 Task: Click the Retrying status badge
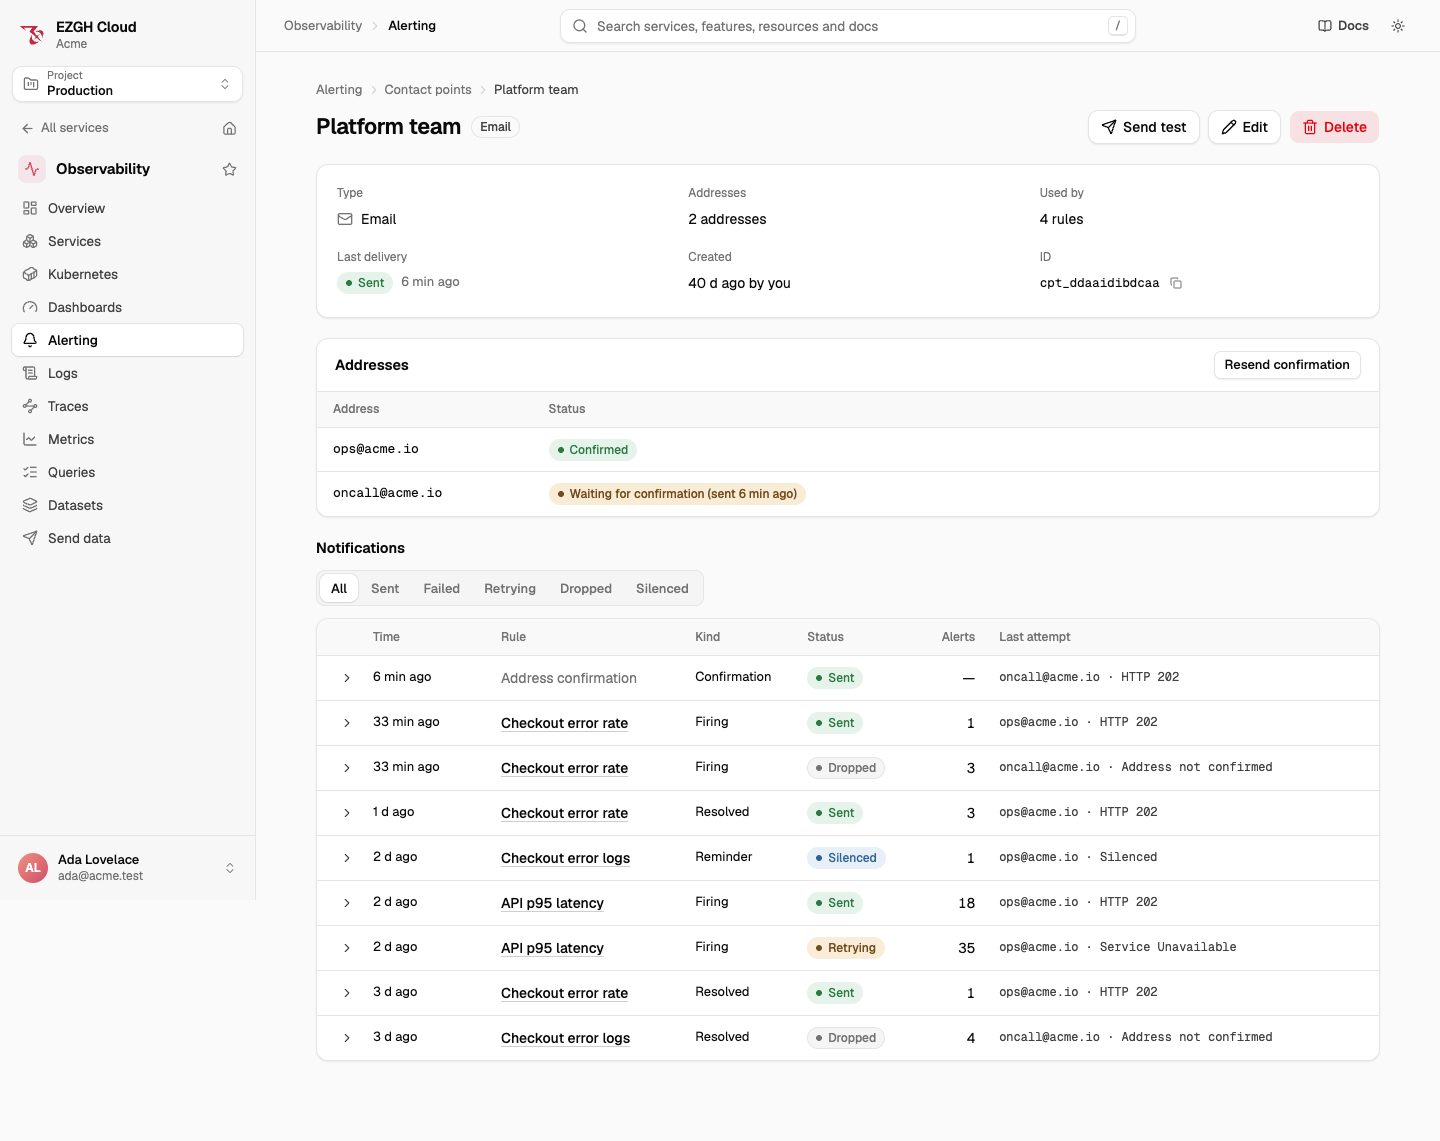click(x=846, y=948)
